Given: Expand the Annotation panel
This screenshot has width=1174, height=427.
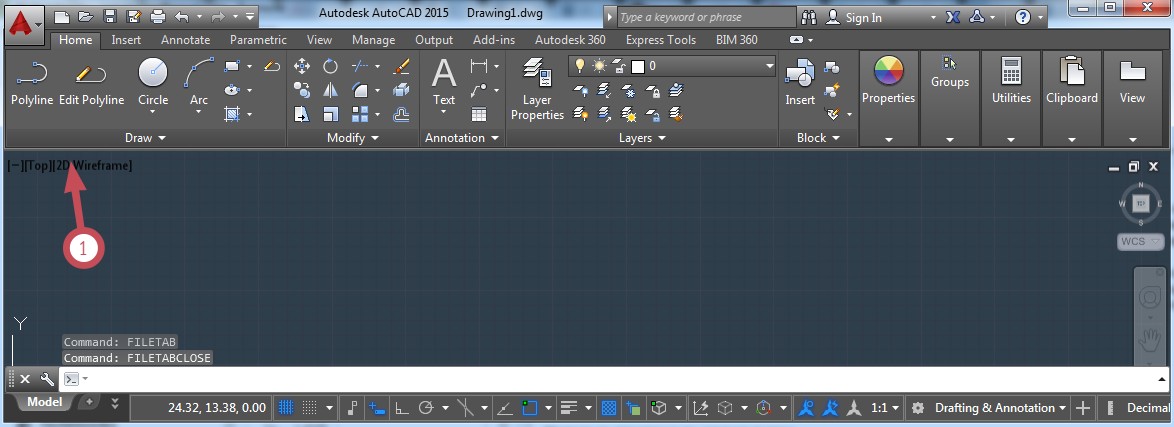Looking at the screenshot, I should click(x=462, y=138).
